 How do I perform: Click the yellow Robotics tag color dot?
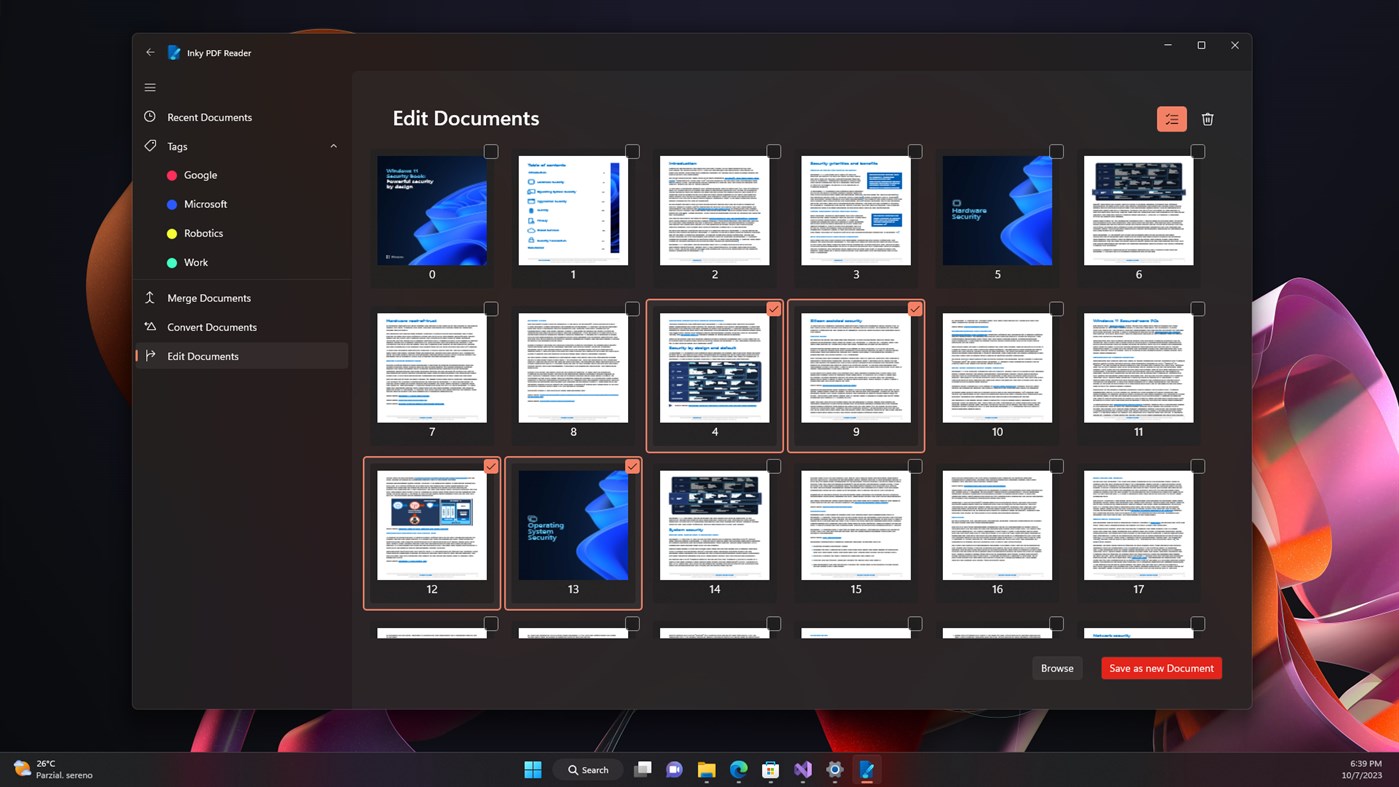(172, 233)
